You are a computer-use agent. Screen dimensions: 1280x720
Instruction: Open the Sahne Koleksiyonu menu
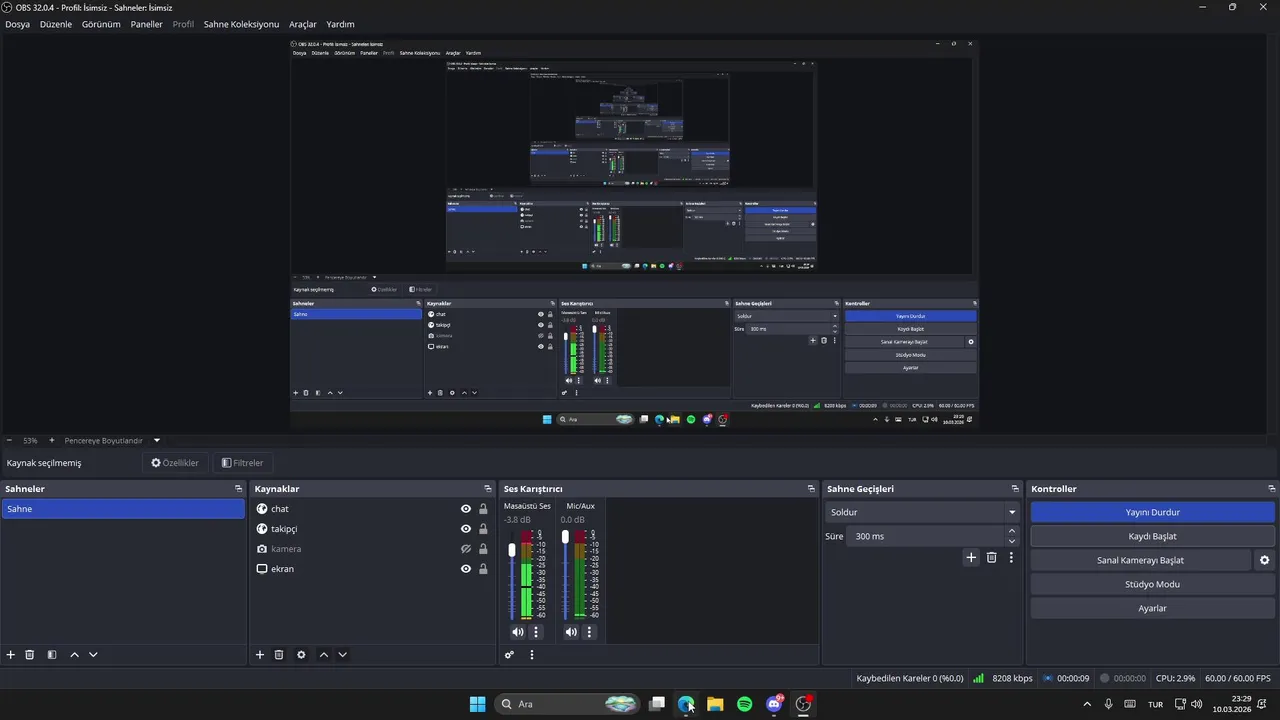241,24
